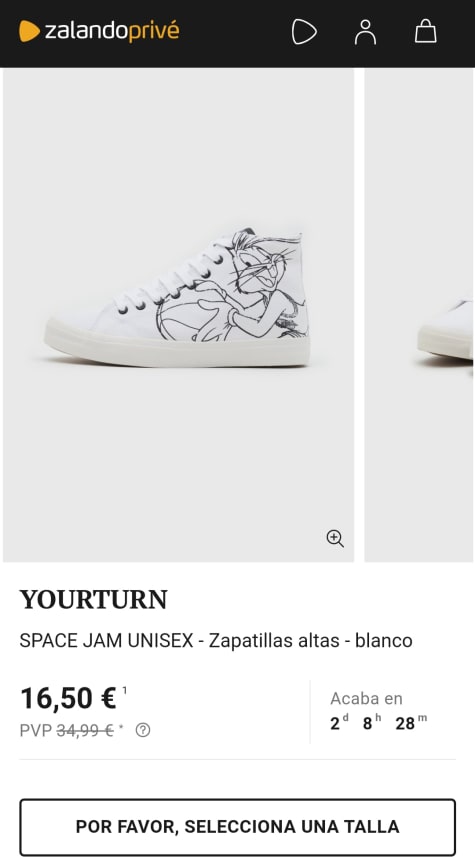Click the 28m minutes value in countdown
The image size is (475, 857).
click(411, 723)
